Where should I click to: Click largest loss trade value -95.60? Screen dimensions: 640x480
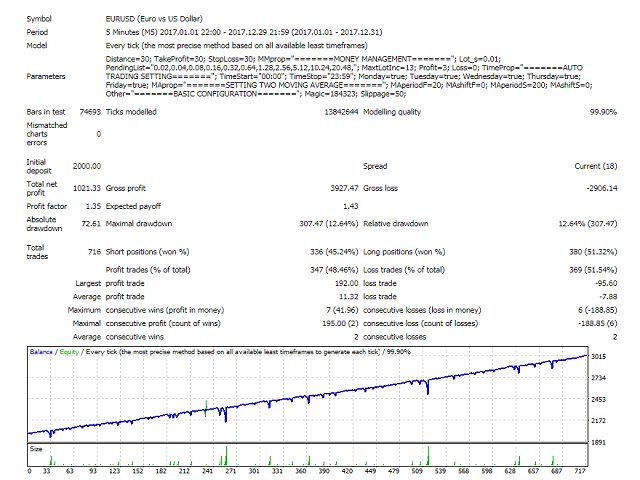(606, 283)
